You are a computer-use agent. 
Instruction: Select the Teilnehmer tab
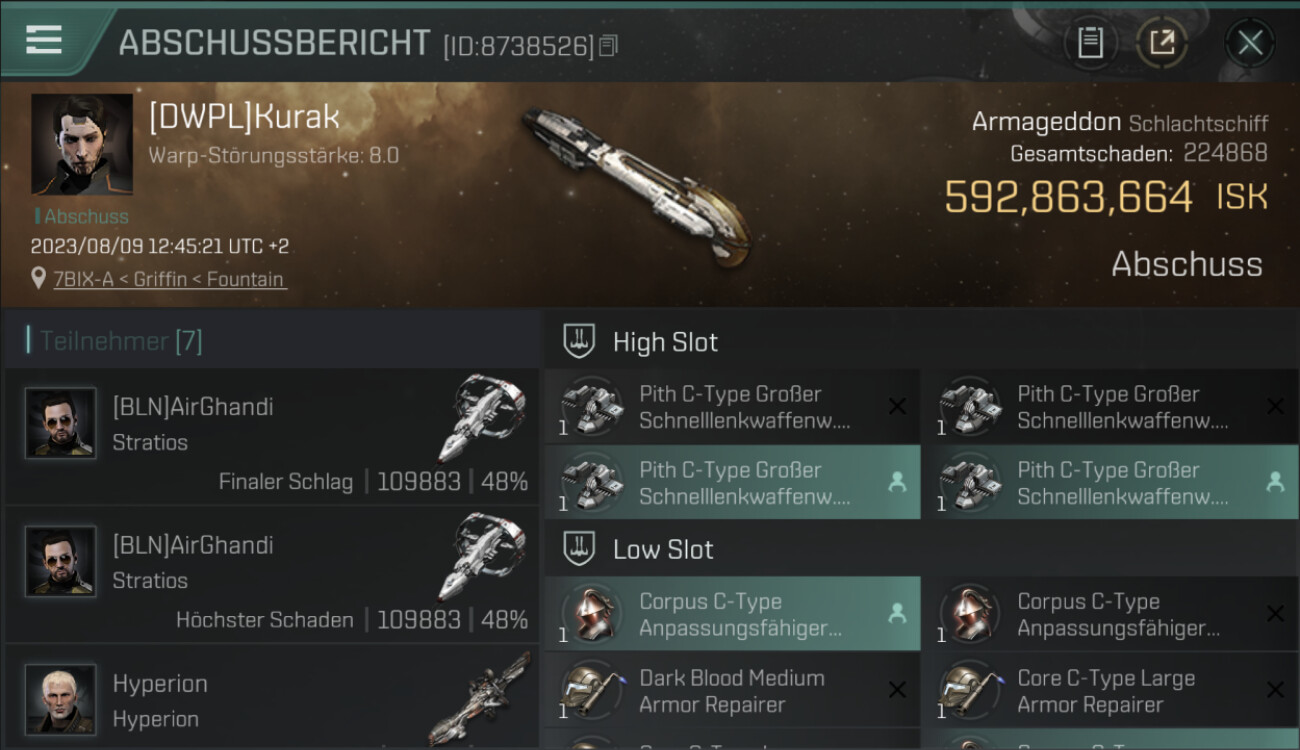pos(120,341)
